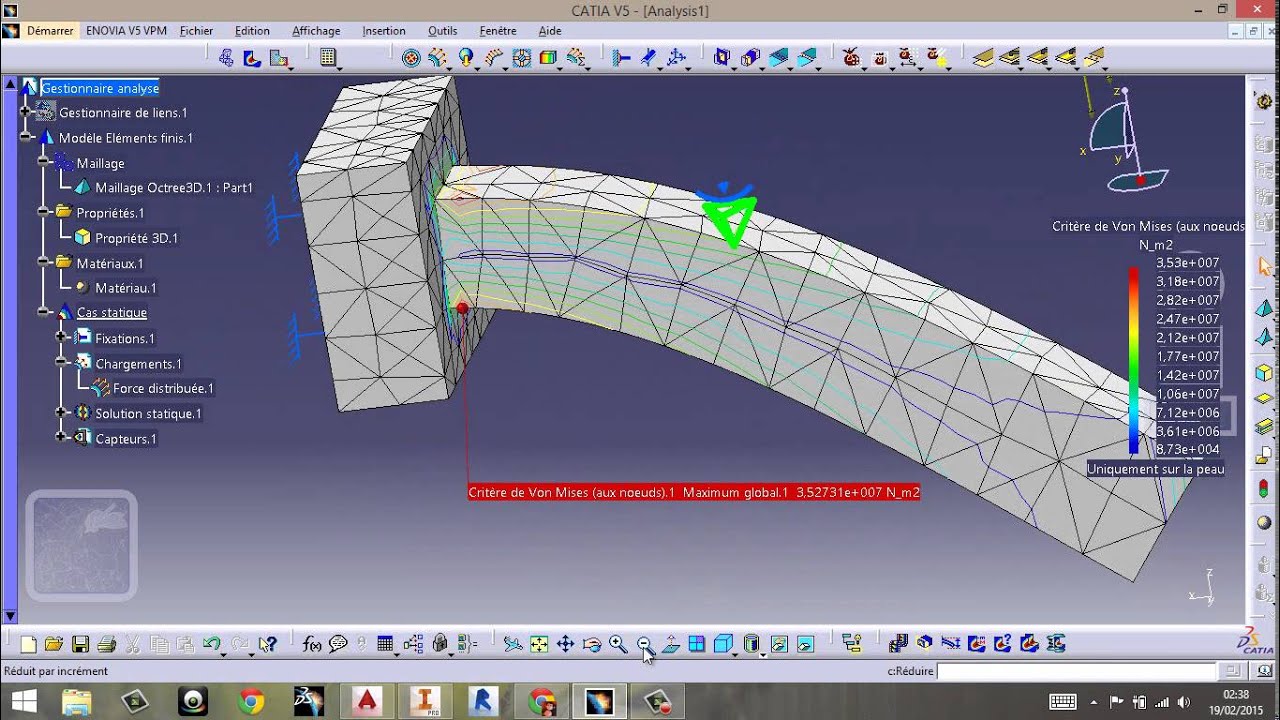The image size is (1280, 720).
Task: Open File Explorer from the taskbar
Action: pos(76,701)
